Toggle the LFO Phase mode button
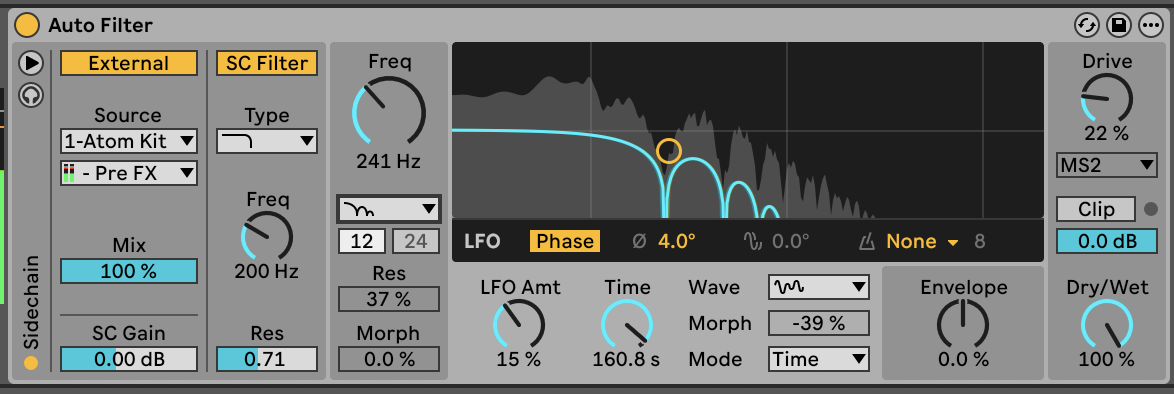 click(x=565, y=241)
